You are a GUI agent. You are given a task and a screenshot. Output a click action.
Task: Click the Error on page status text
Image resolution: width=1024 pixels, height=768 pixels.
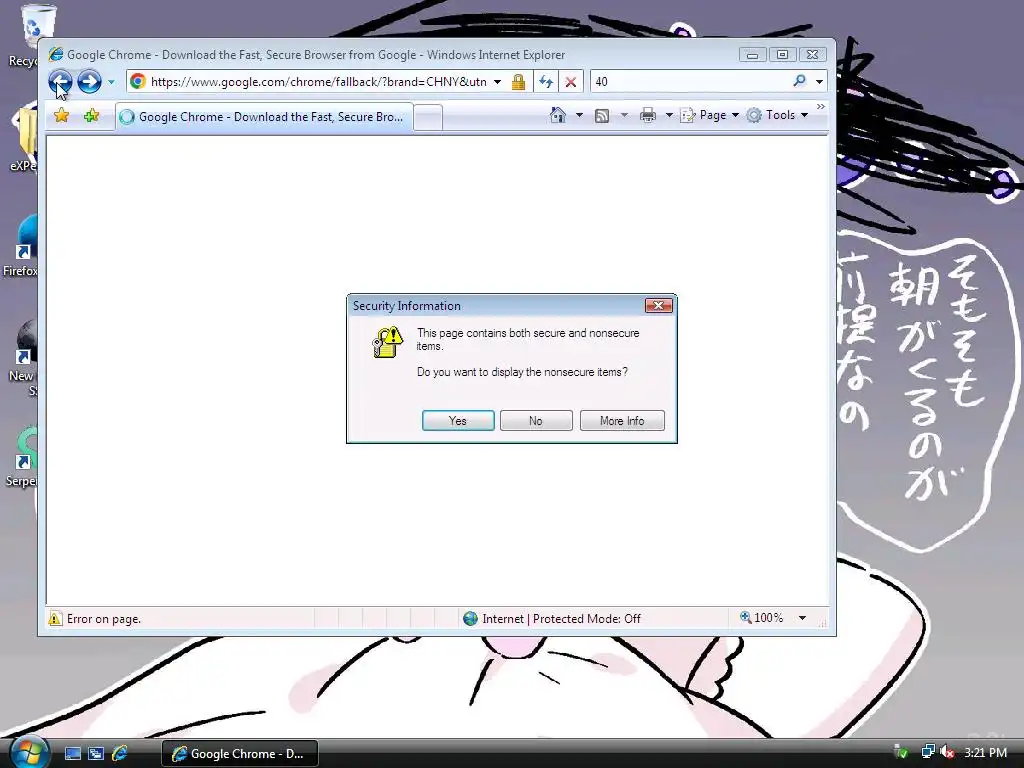tap(104, 619)
